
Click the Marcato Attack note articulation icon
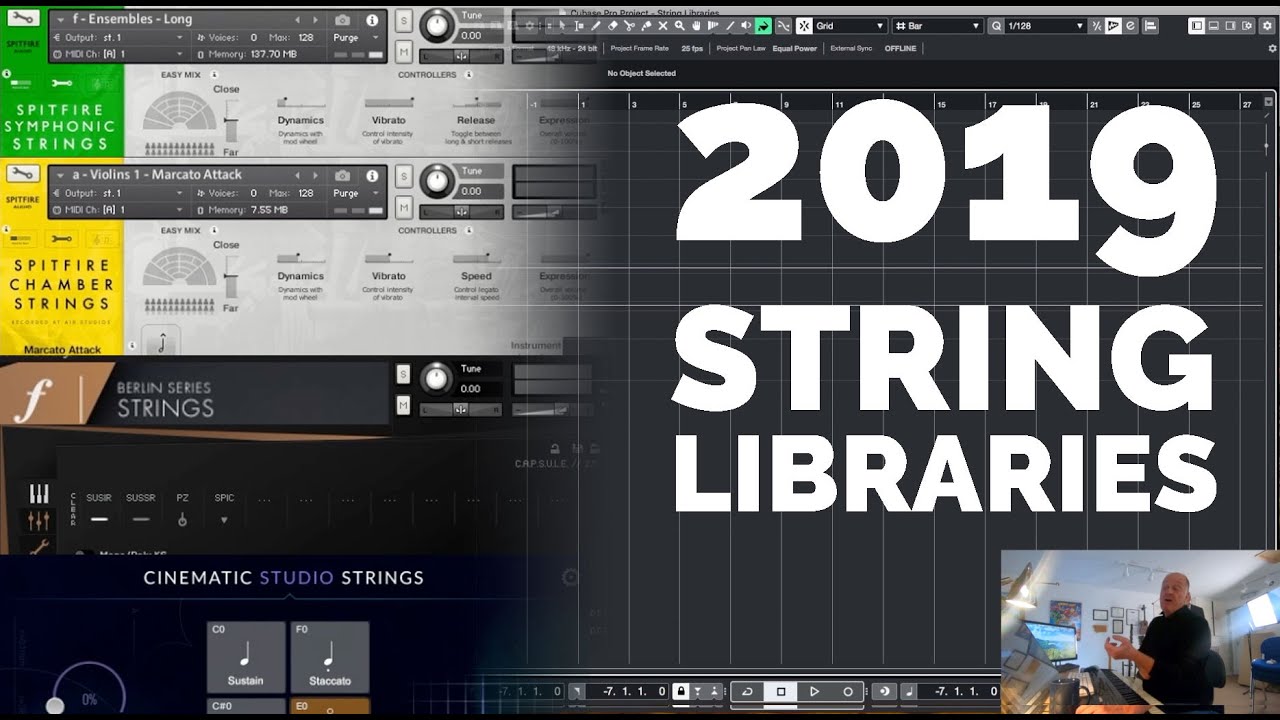tap(162, 341)
